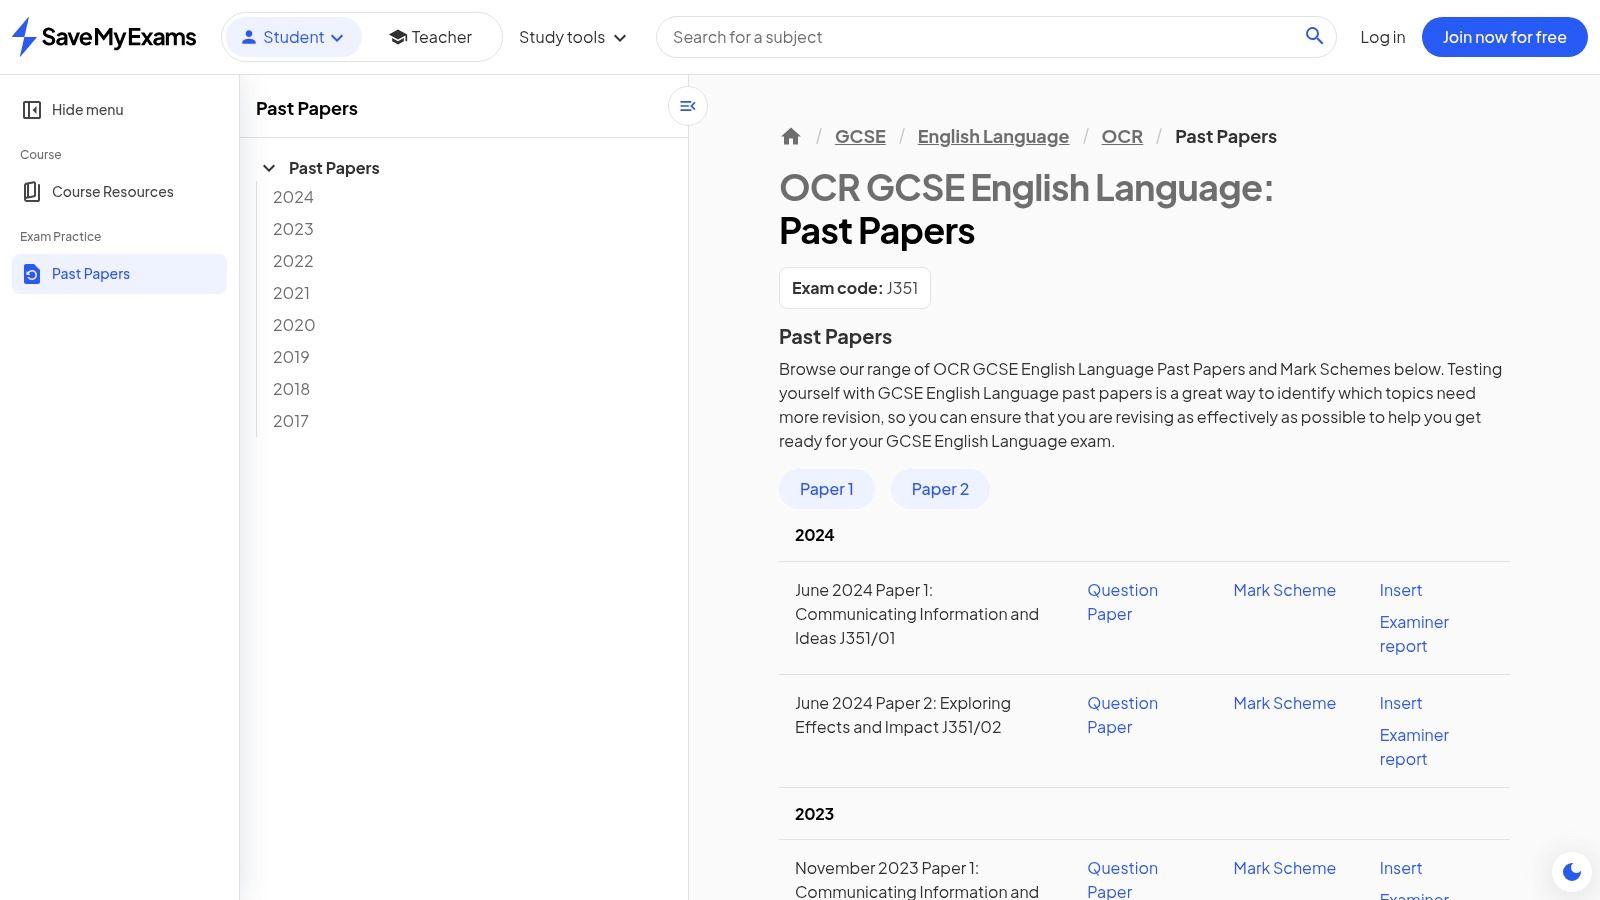Open the Study tools dropdown menu
Image resolution: width=1600 pixels, height=900 pixels.
(x=573, y=37)
